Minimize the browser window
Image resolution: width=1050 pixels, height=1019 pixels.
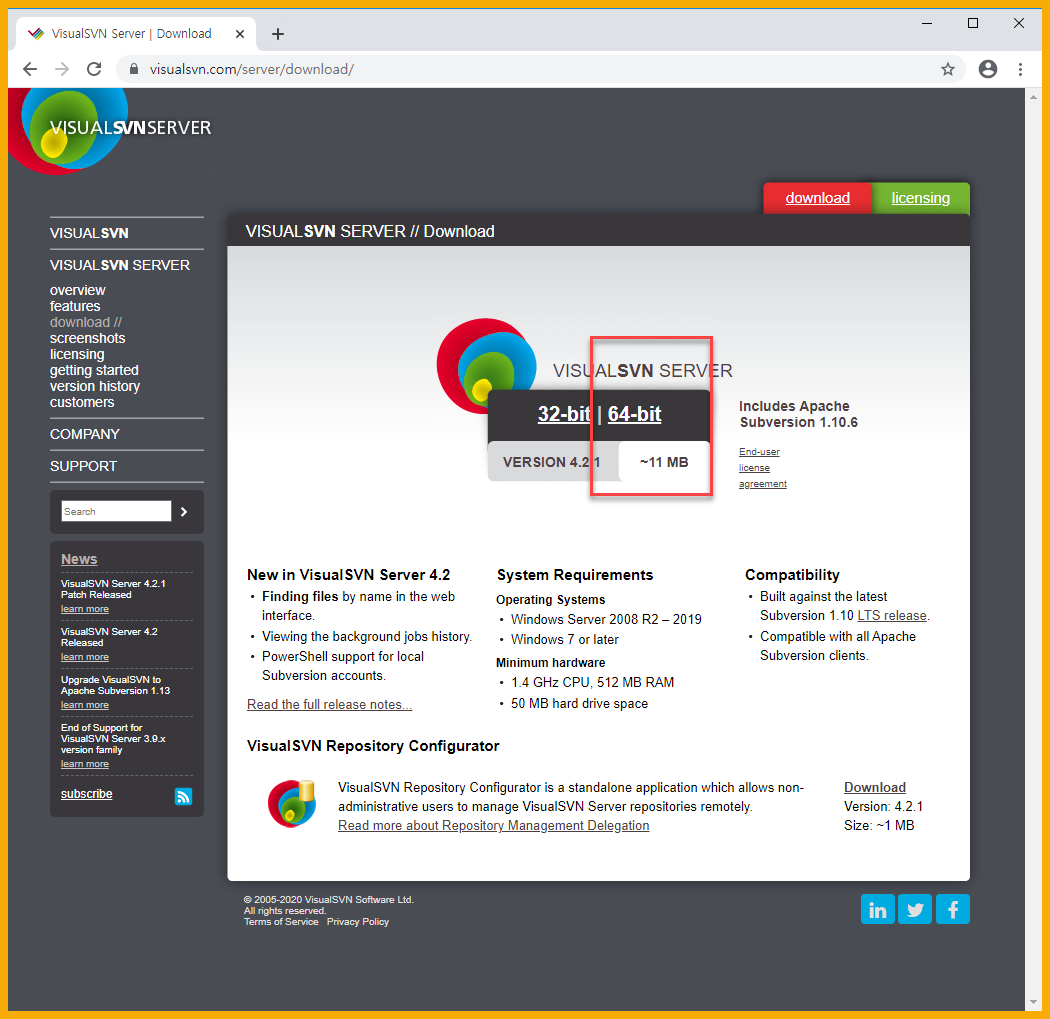tap(927, 23)
